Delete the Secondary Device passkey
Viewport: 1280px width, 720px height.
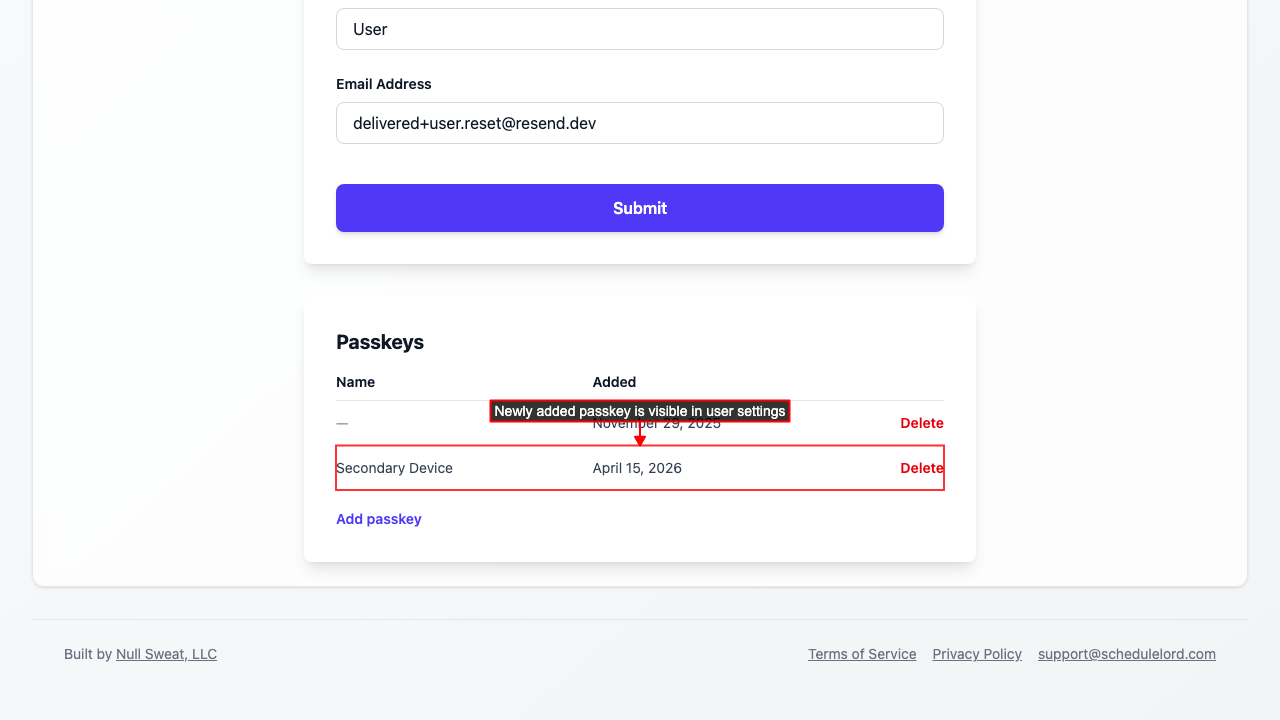[921, 468]
